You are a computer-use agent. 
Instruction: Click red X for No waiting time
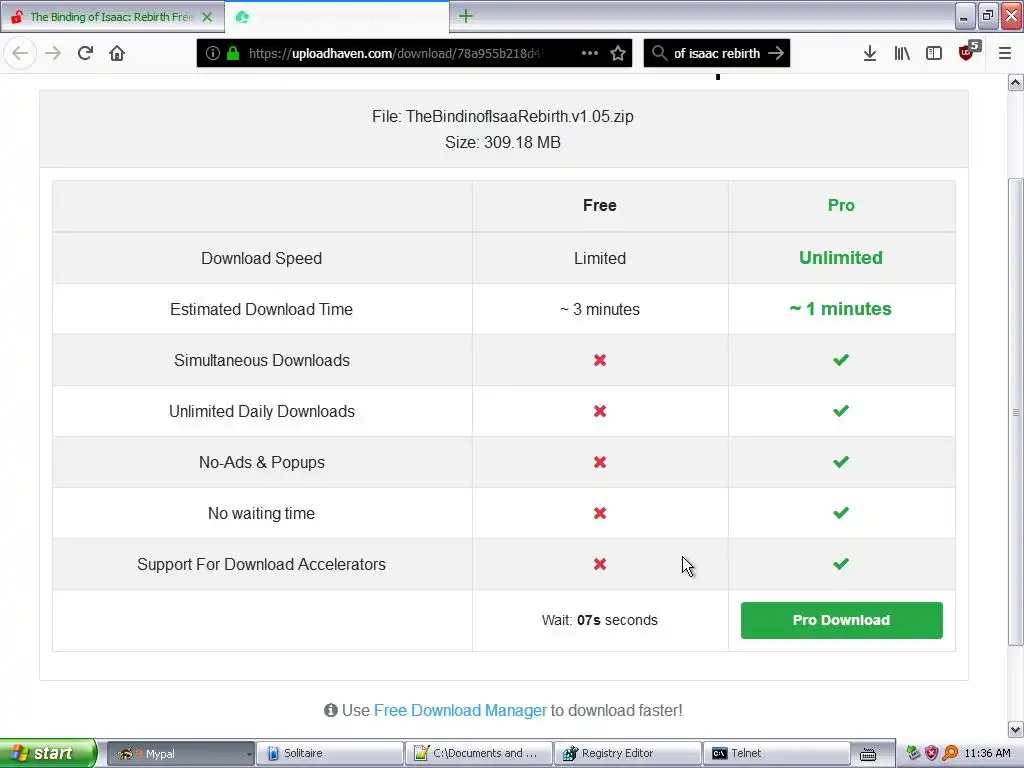pos(600,513)
